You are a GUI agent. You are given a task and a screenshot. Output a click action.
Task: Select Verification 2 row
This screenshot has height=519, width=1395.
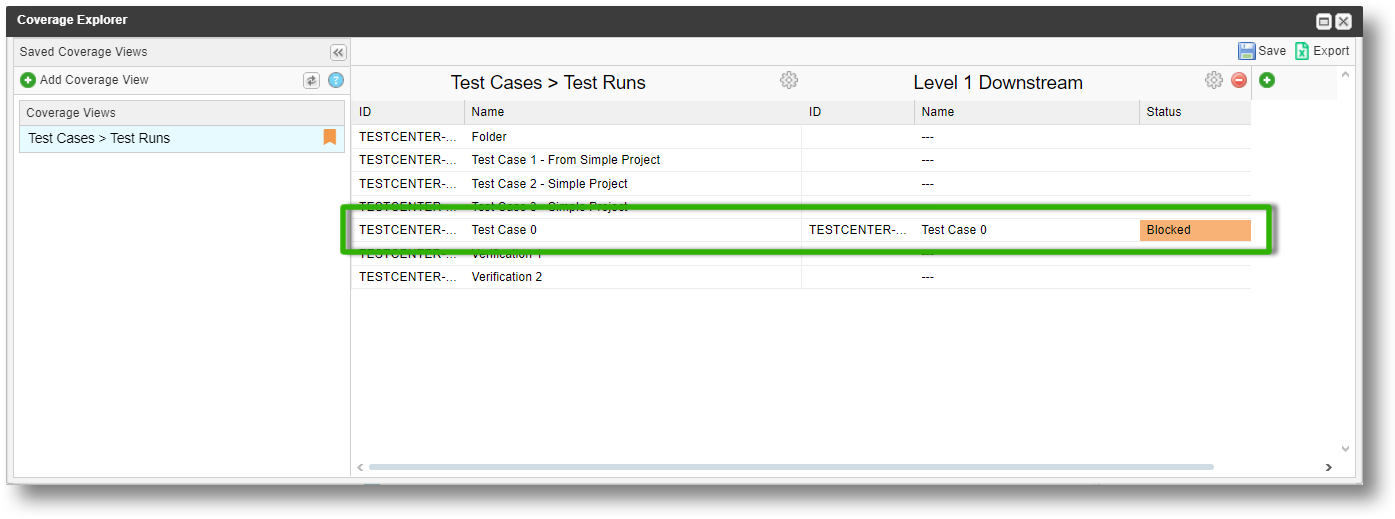pyautogui.click(x=801, y=276)
